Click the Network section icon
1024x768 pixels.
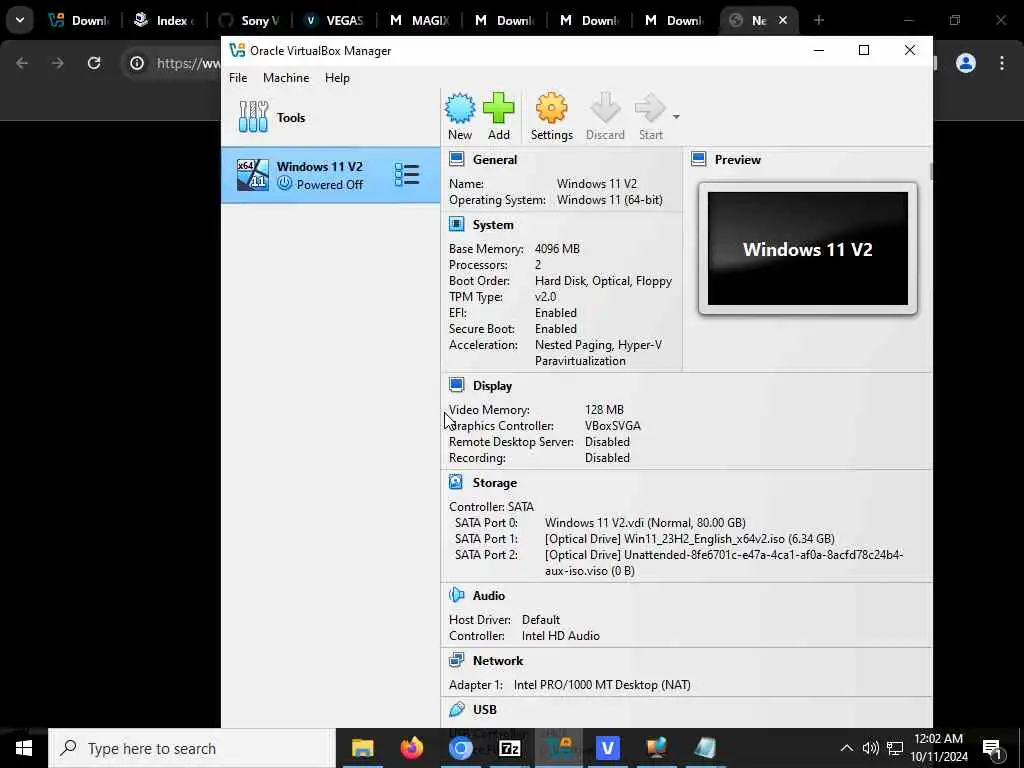(x=456, y=660)
